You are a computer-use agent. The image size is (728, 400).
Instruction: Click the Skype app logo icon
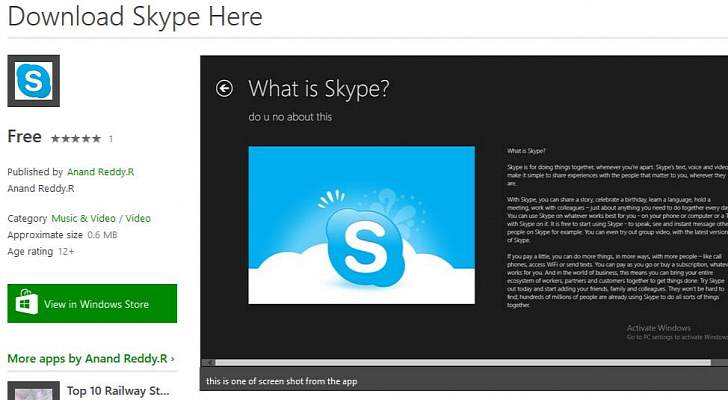tap(33, 81)
